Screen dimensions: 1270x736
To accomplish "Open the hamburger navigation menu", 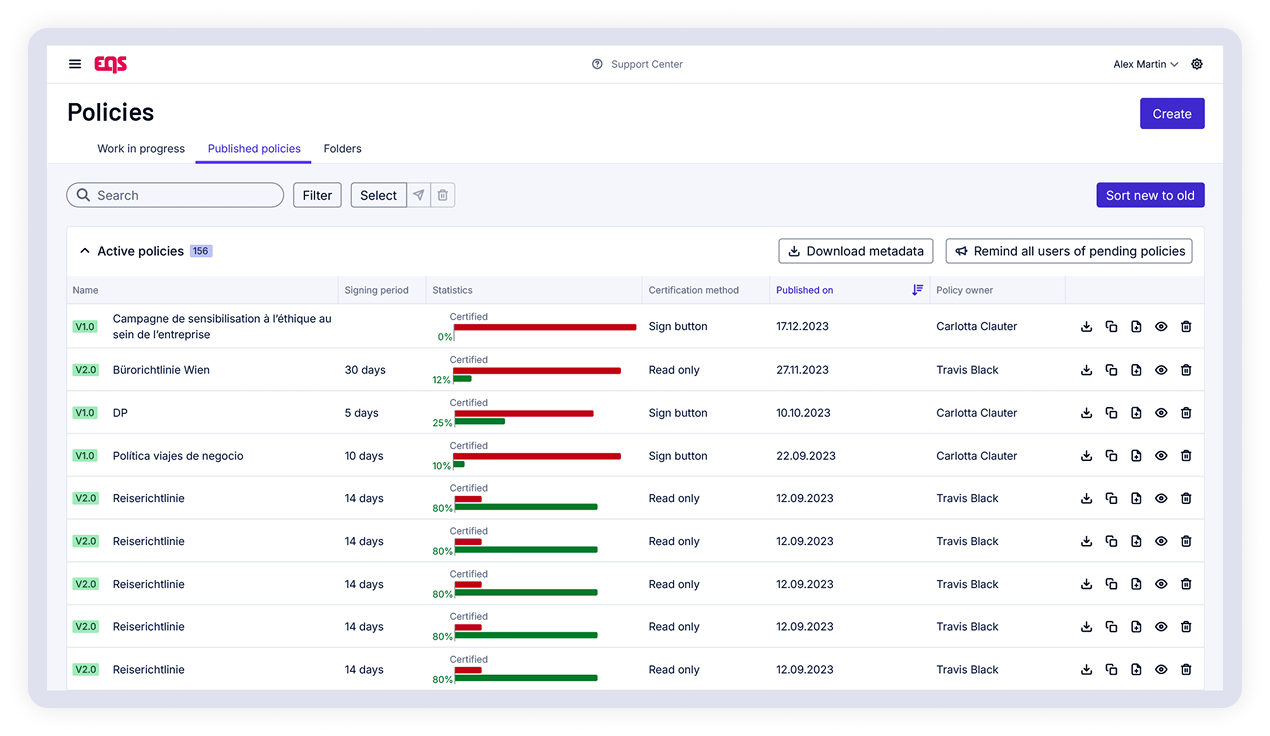I will [x=75, y=64].
